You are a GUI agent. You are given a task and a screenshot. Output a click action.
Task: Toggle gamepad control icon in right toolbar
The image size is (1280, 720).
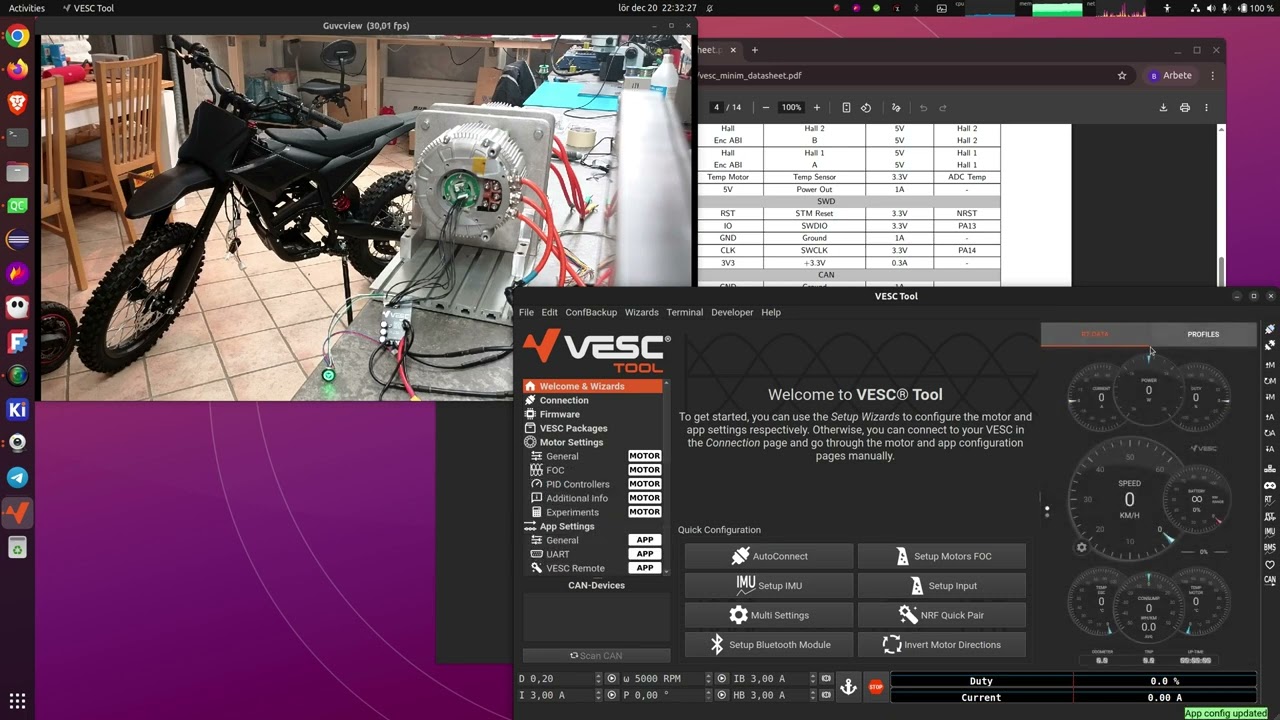point(1270,485)
